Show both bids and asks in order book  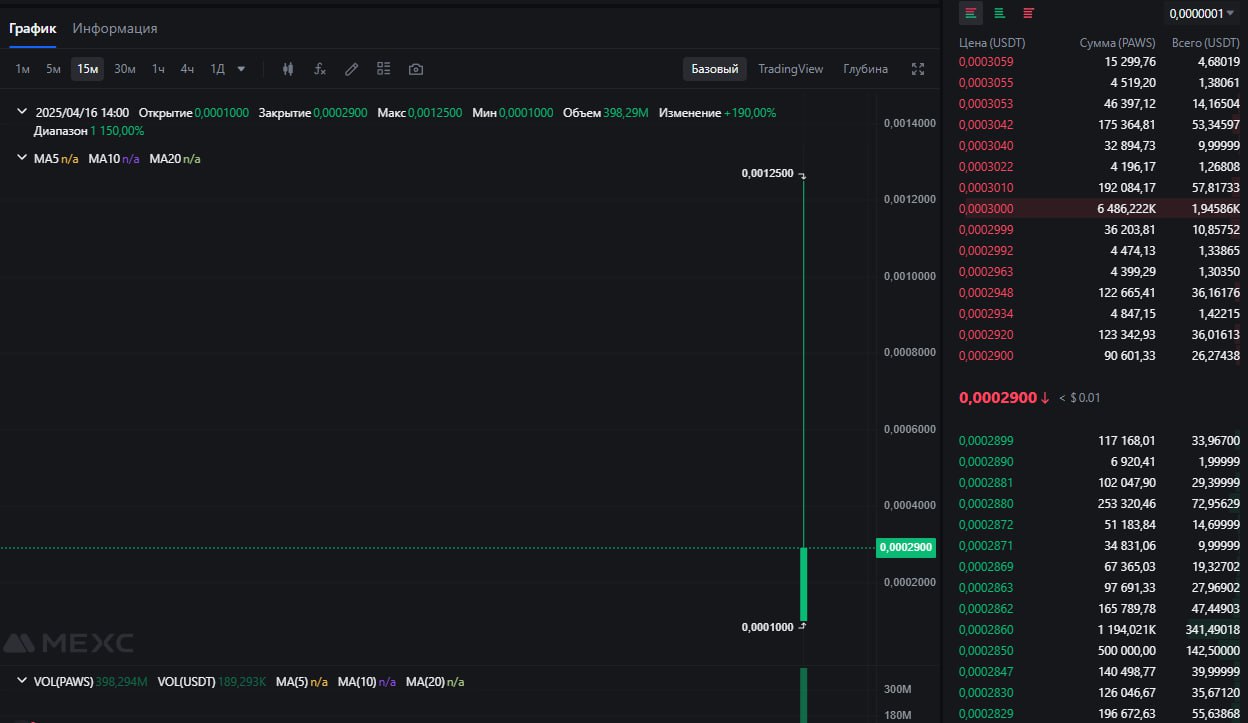[971, 13]
